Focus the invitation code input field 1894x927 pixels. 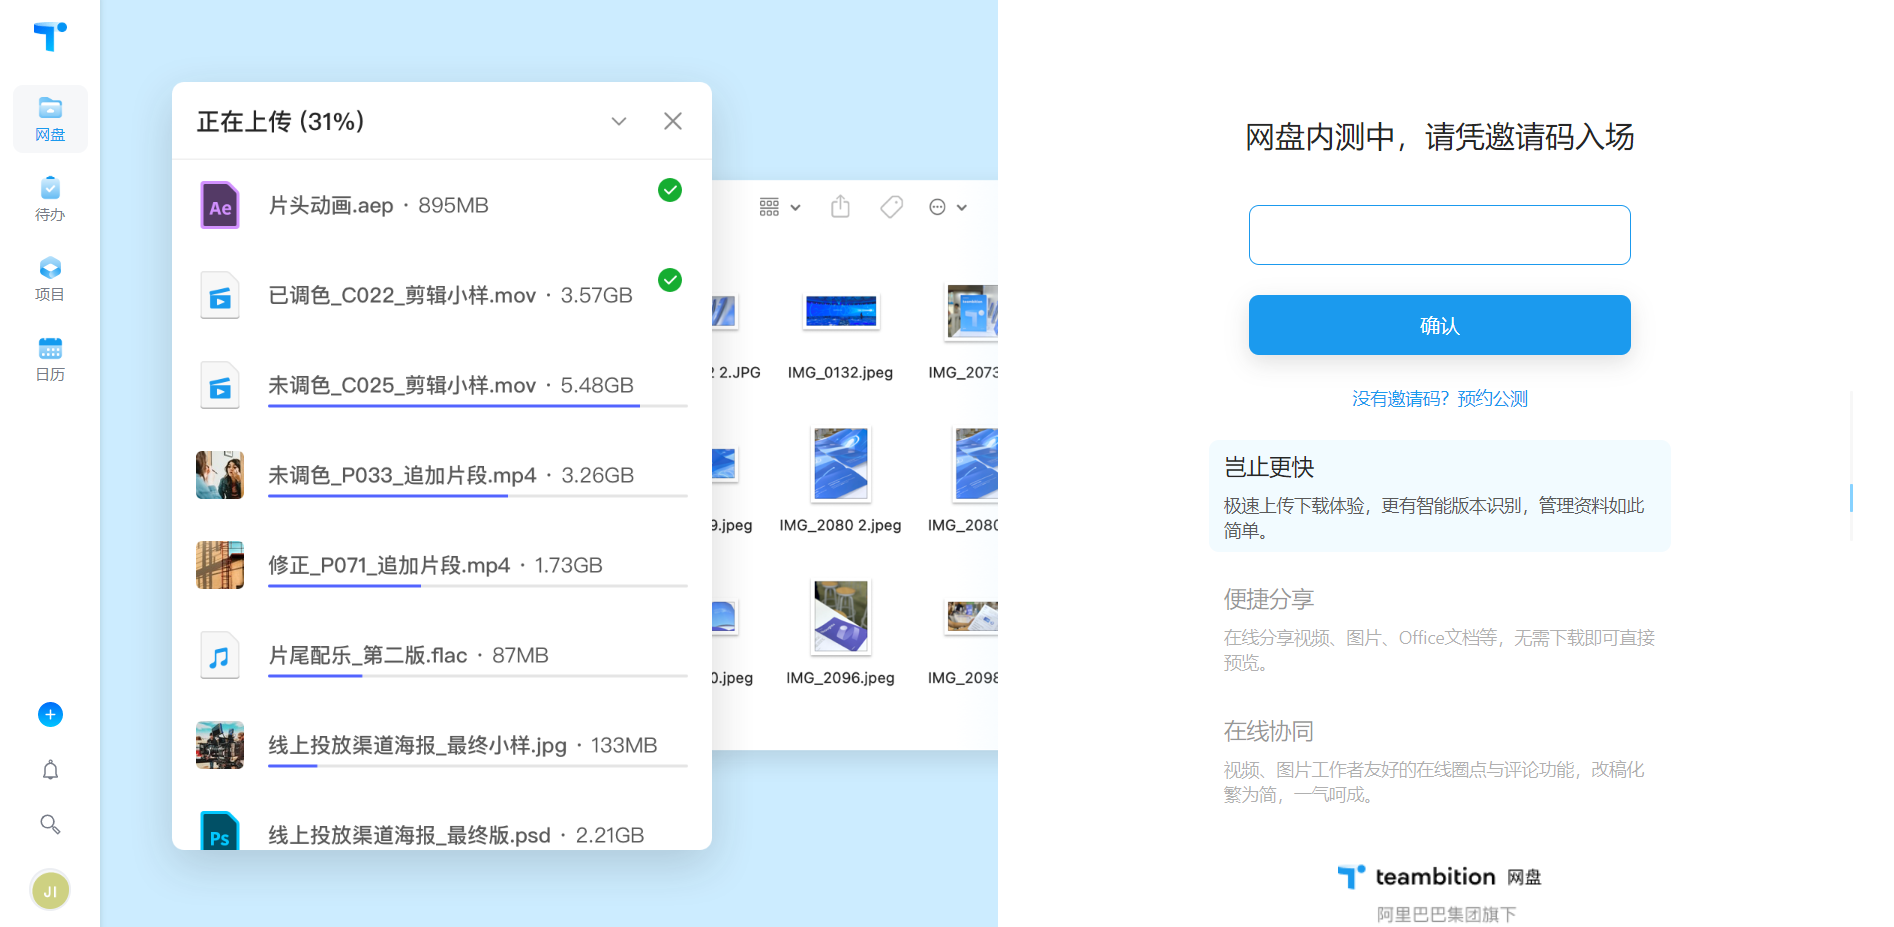[x=1440, y=235]
